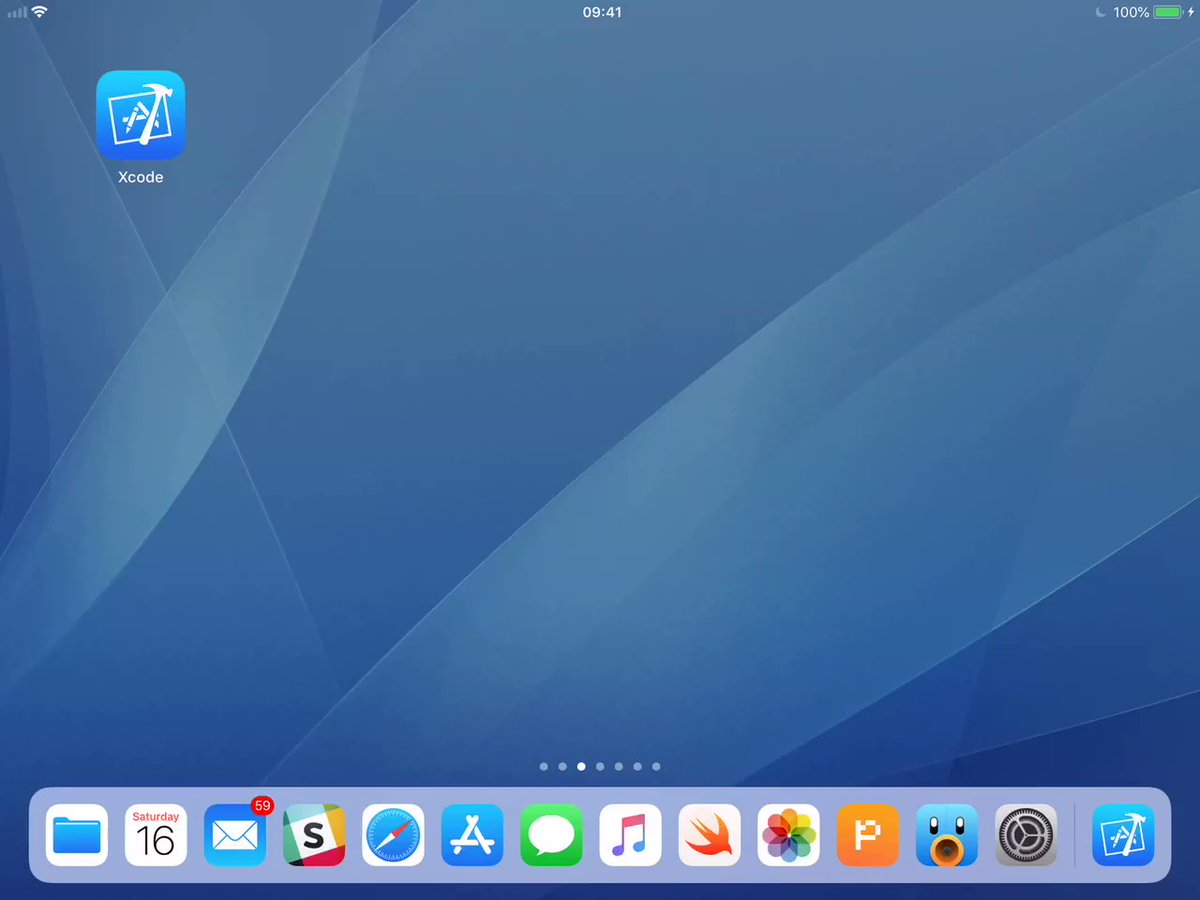This screenshot has height=900, width=1200.
Task: Tap the Do Not Disturb moon icon
Action: (x=1101, y=12)
